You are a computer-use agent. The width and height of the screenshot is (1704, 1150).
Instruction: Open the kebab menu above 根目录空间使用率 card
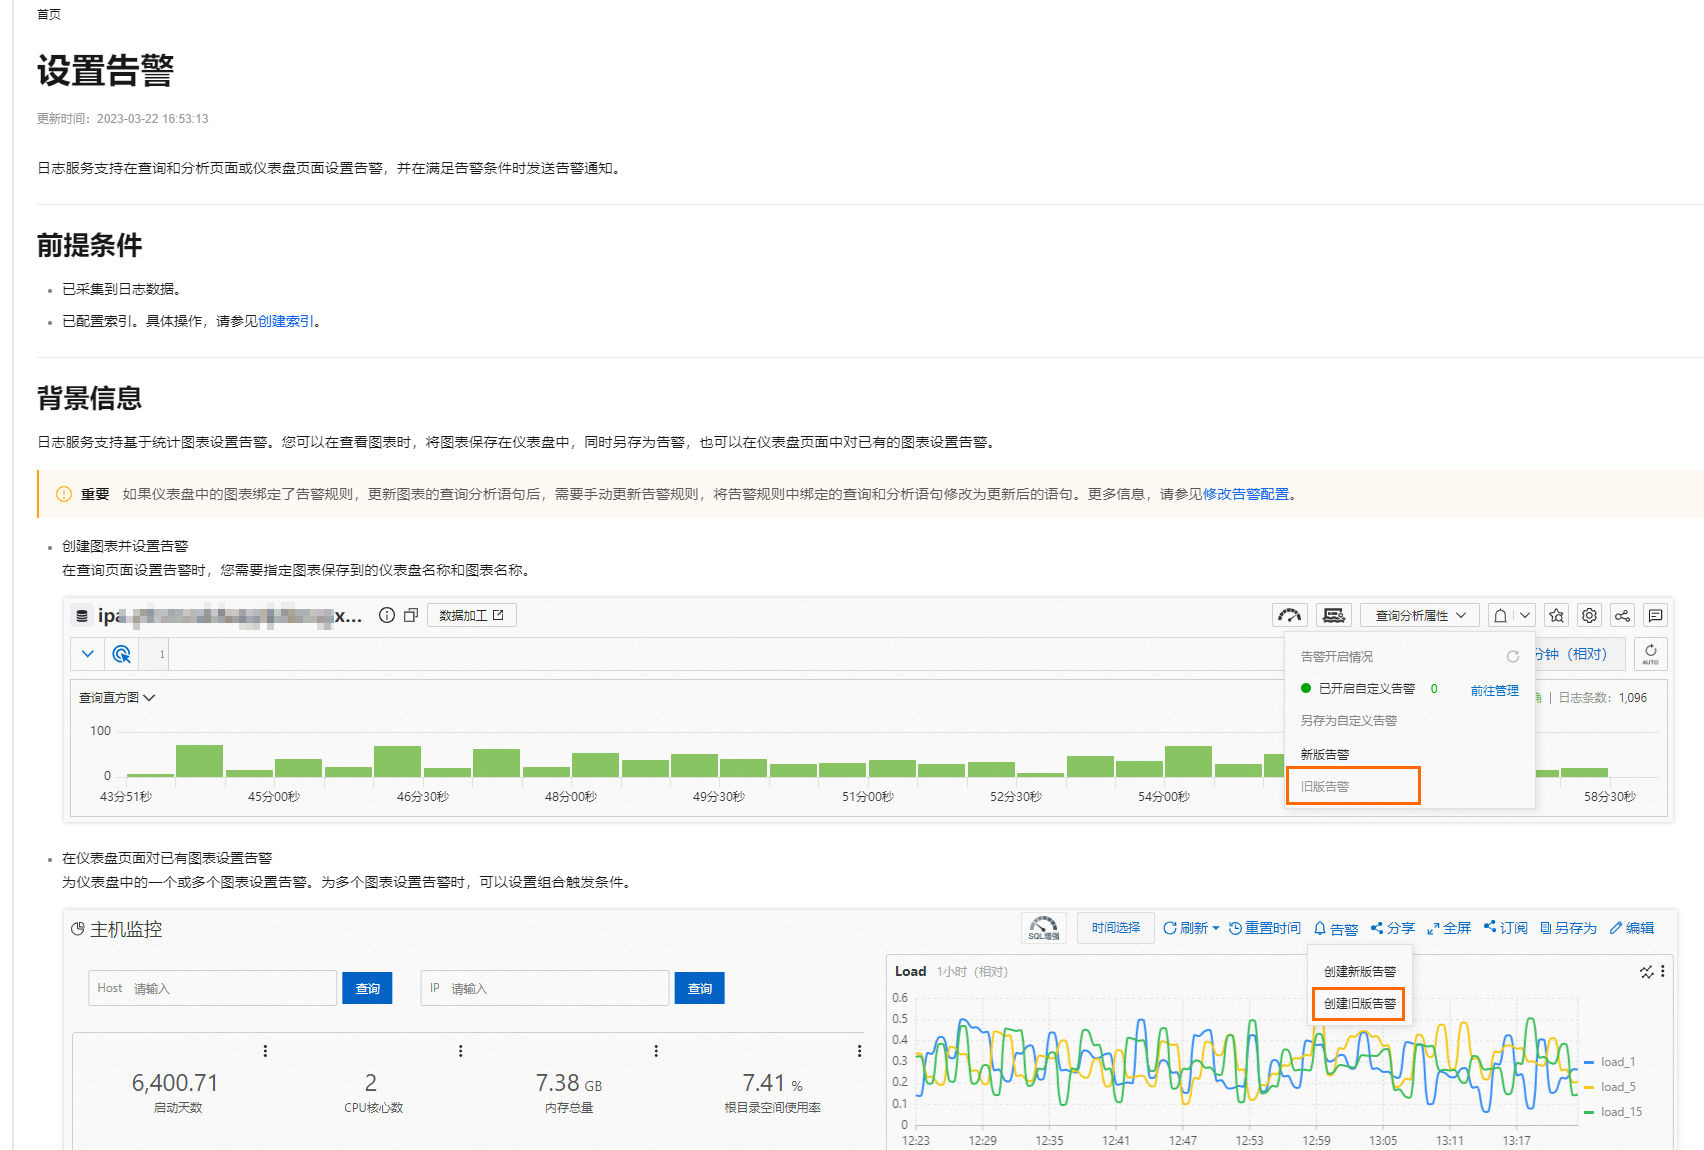pos(859,1051)
